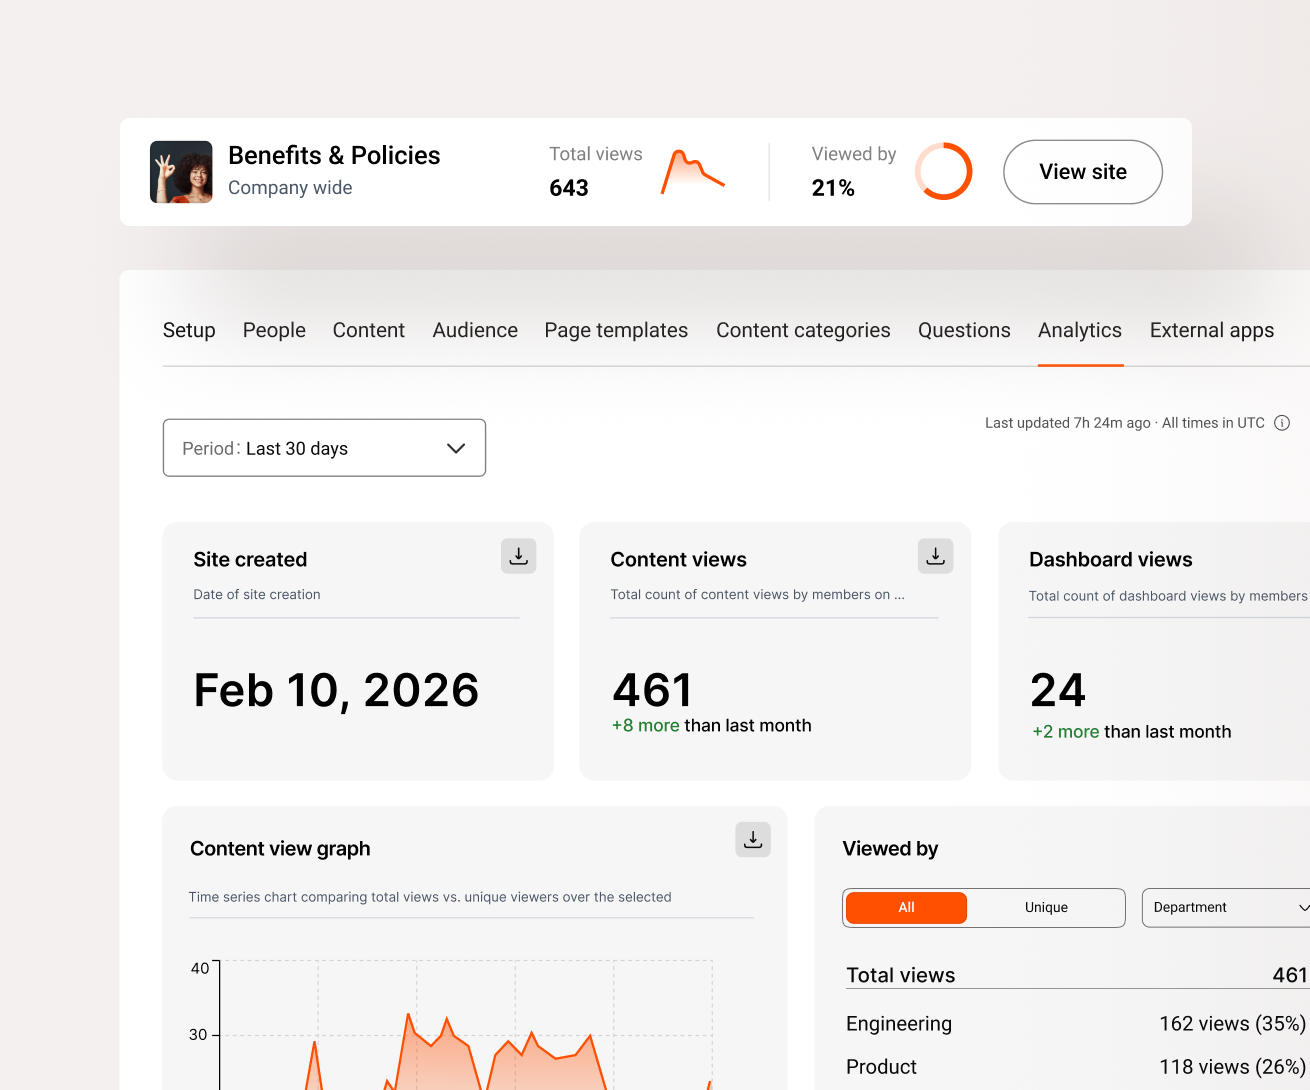The image size is (1310, 1090).
Task: Download the Content view graph
Action: tap(753, 840)
